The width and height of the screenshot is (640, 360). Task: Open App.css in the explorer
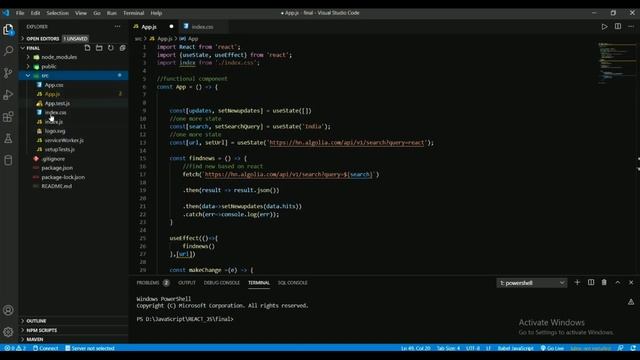[x=54, y=85]
